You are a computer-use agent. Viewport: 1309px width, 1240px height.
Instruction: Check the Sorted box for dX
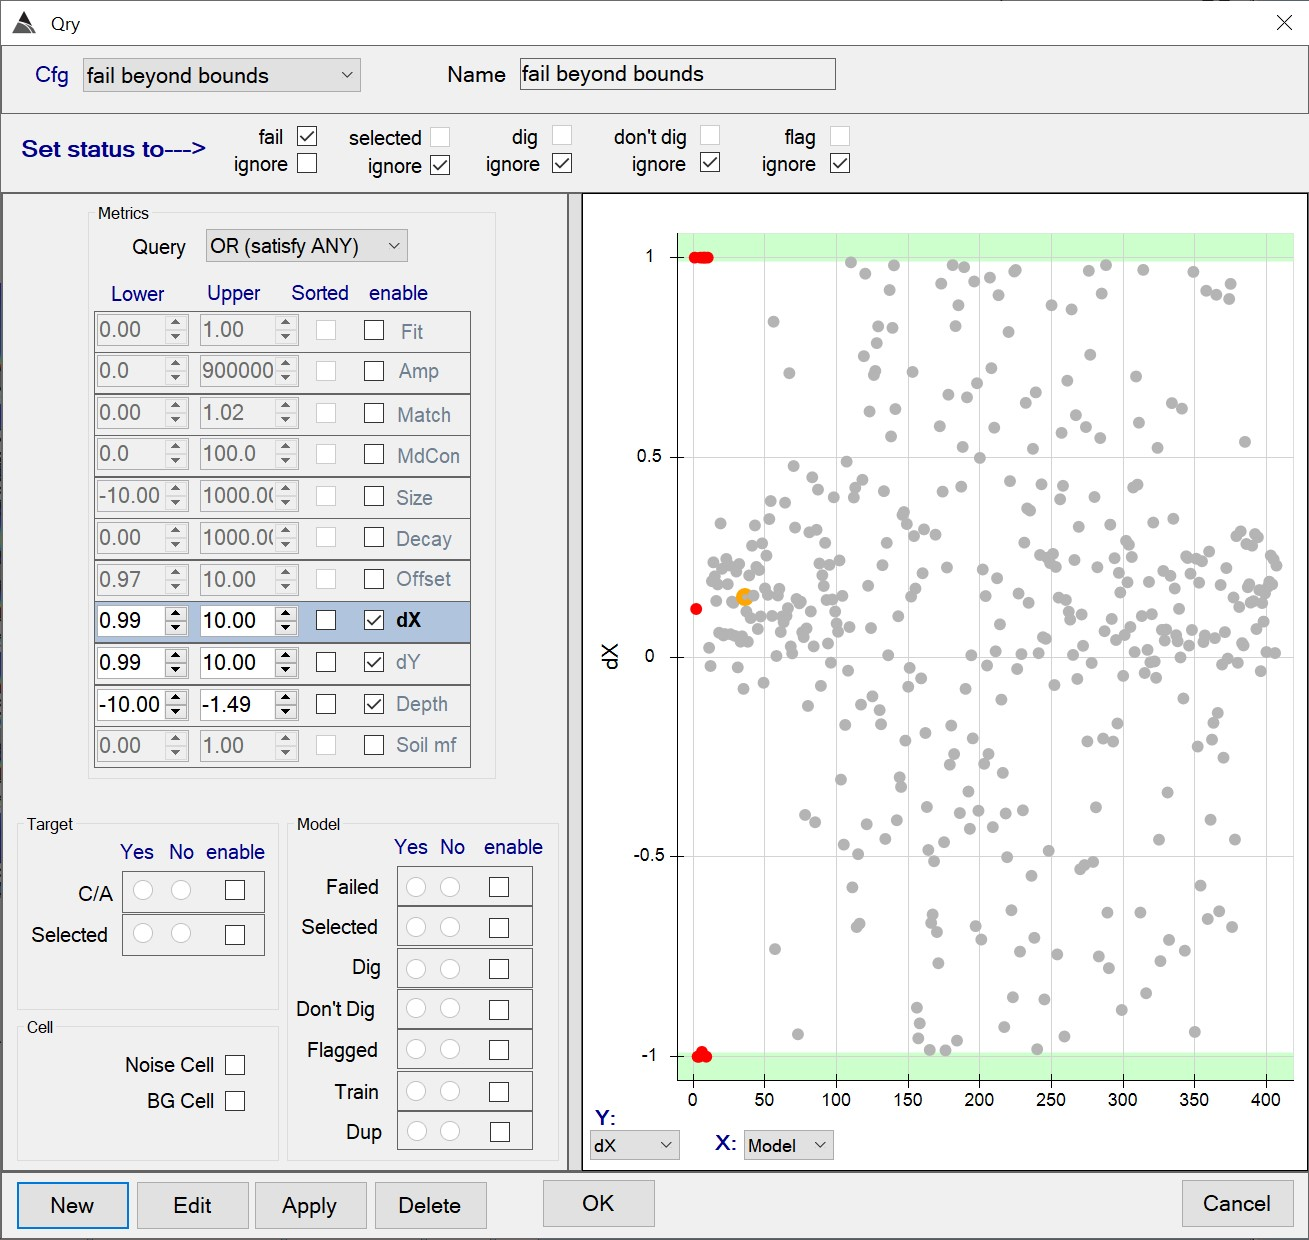pos(326,620)
